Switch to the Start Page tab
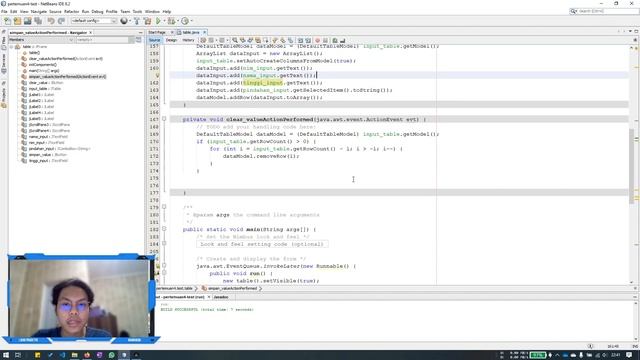Image resolution: width=640 pixels, height=360 pixels. pyautogui.click(x=157, y=32)
